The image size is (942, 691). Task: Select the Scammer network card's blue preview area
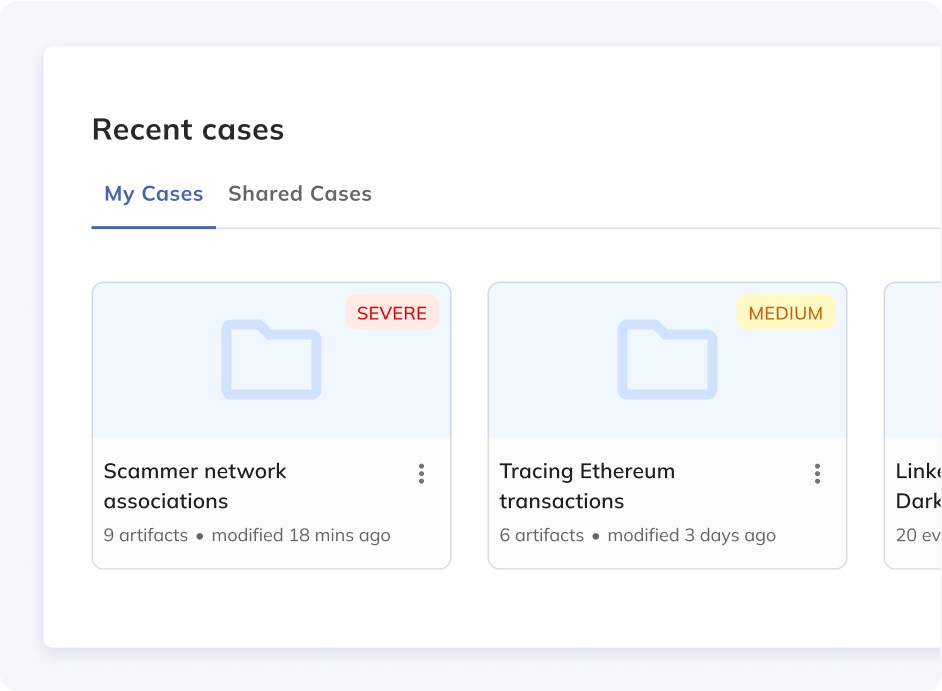pos(160,400)
